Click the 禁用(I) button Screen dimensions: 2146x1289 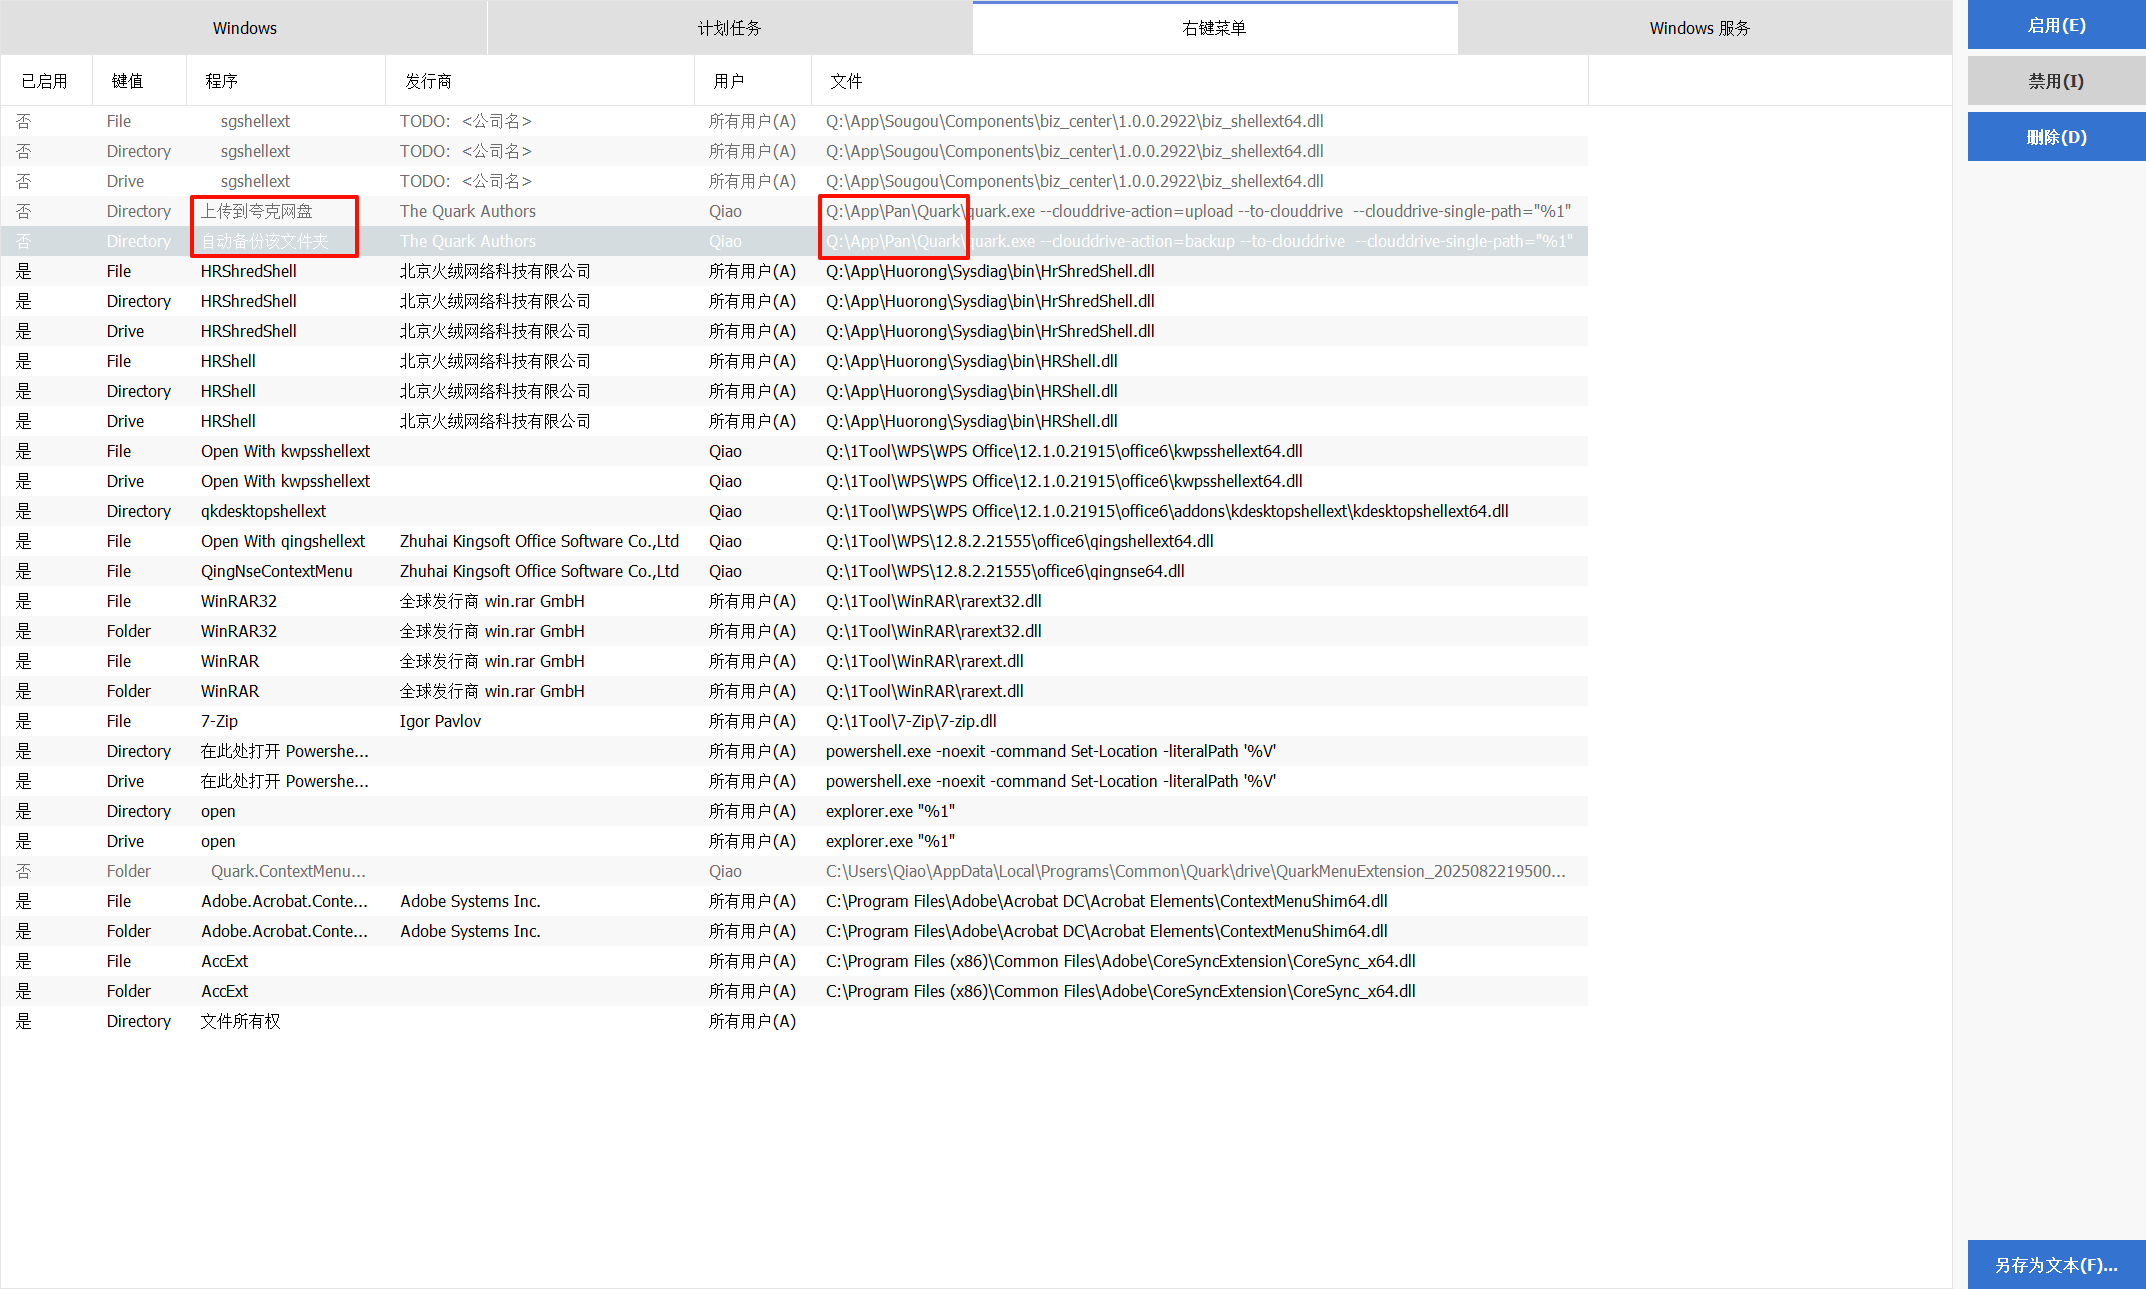click(2056, 81)
